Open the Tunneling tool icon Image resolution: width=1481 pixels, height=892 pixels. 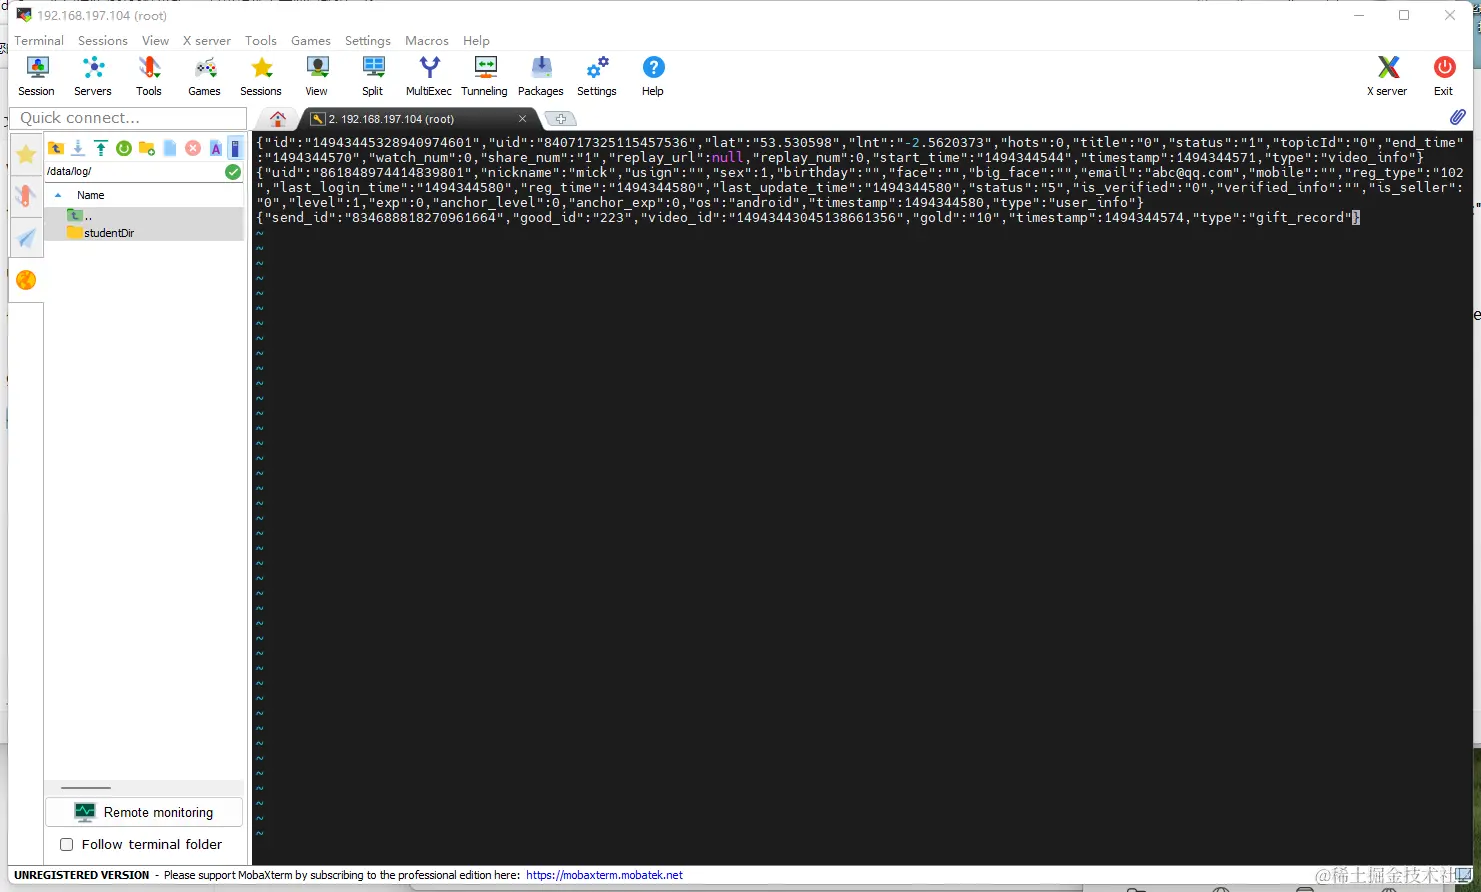(485, 76)
